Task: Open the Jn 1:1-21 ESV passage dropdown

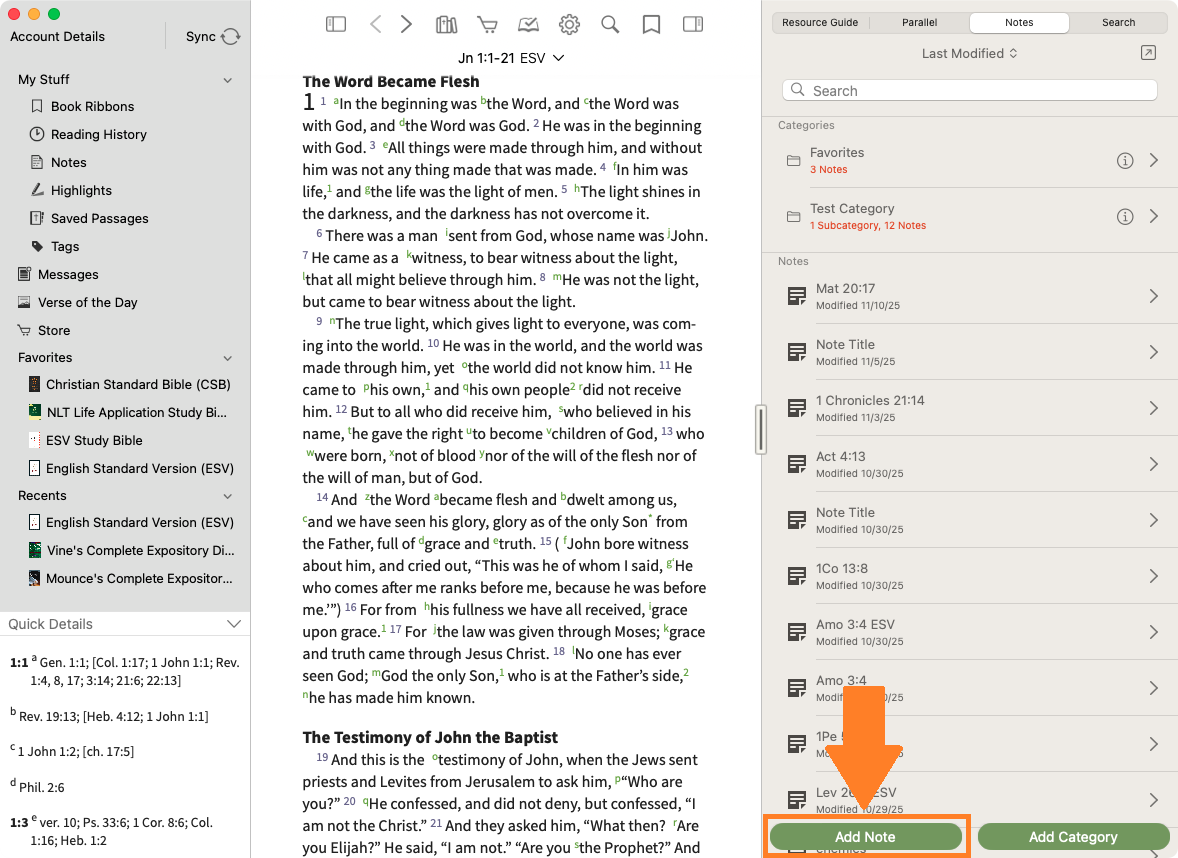Action: tap(511, 58)
